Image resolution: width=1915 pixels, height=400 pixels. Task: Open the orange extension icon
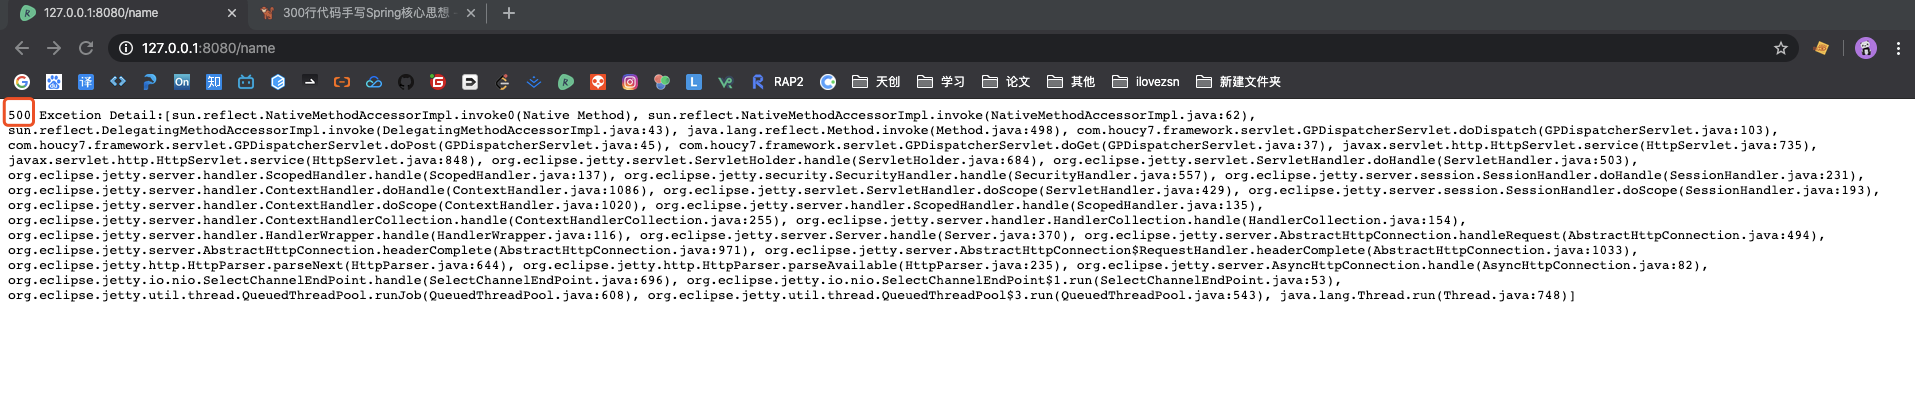pyautogui.click(x=1822, y=48)
